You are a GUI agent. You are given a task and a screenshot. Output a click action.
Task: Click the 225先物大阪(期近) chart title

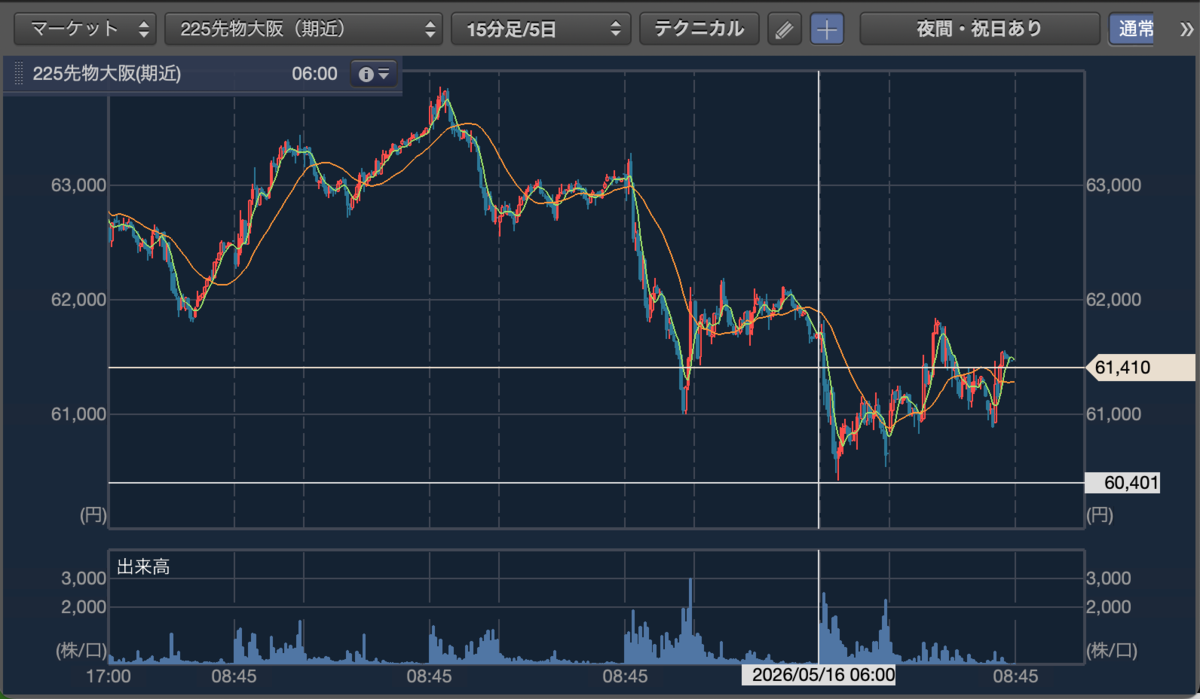tap(107, 74)
